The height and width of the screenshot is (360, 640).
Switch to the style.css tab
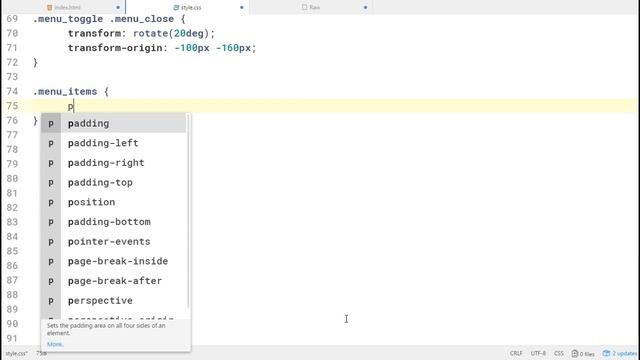(187, 7)
